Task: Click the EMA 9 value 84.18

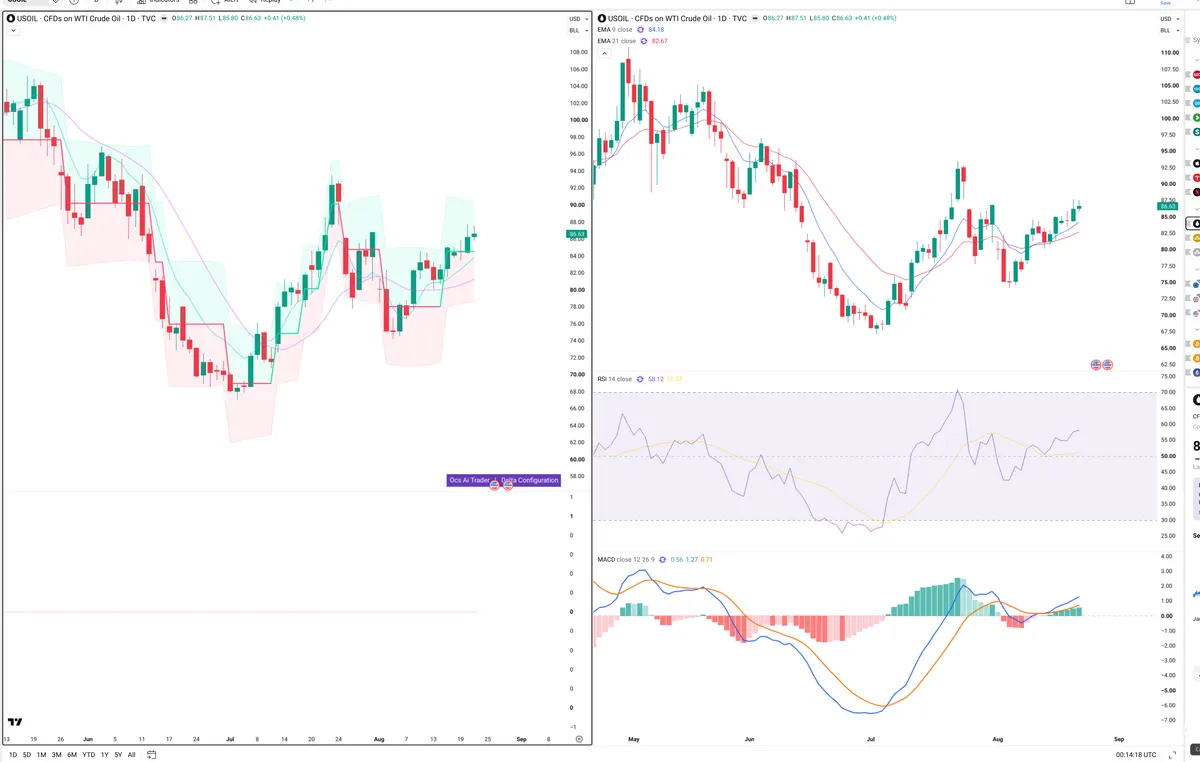Action: (657, 30)
